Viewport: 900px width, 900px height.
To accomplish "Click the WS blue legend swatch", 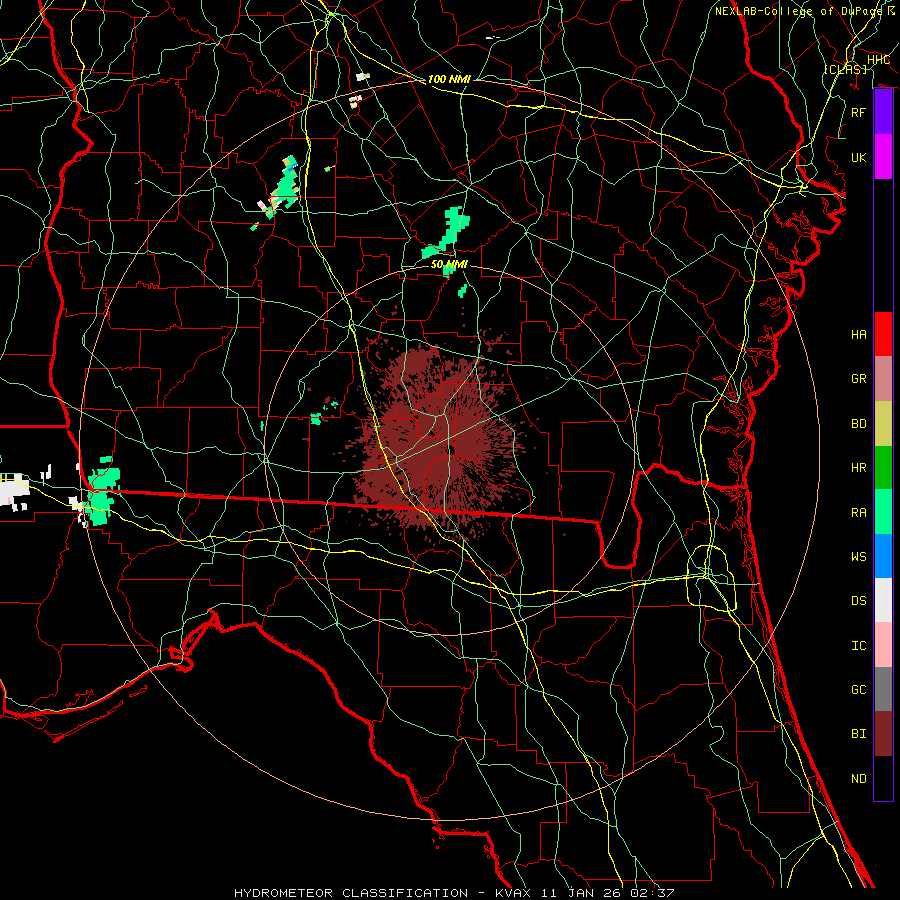I will pos(883,556).
